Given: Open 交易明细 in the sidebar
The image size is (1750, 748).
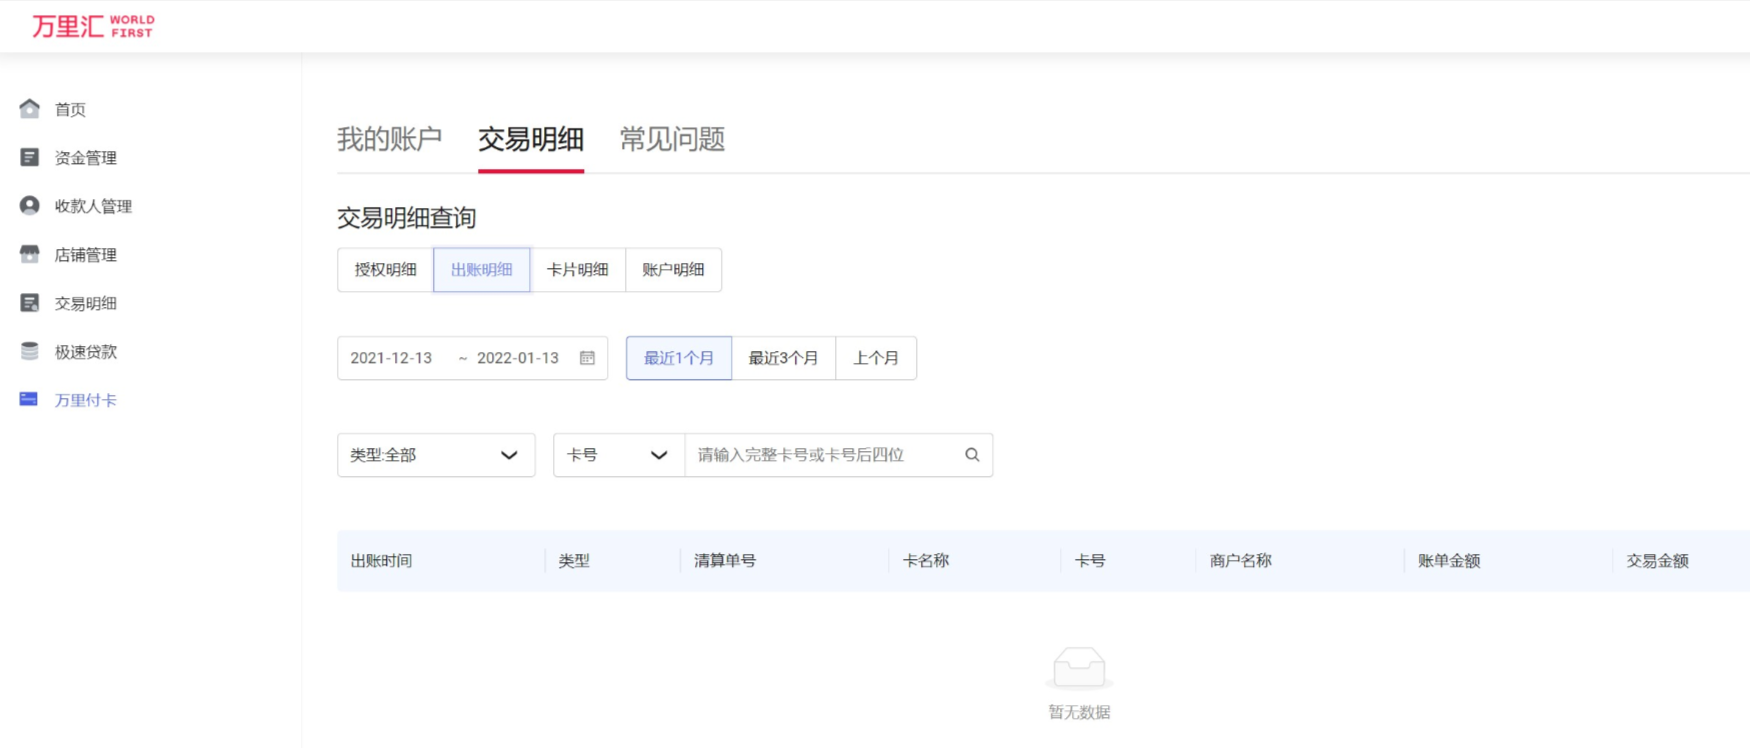Looking at the screenshot, I should click(86, 303).
